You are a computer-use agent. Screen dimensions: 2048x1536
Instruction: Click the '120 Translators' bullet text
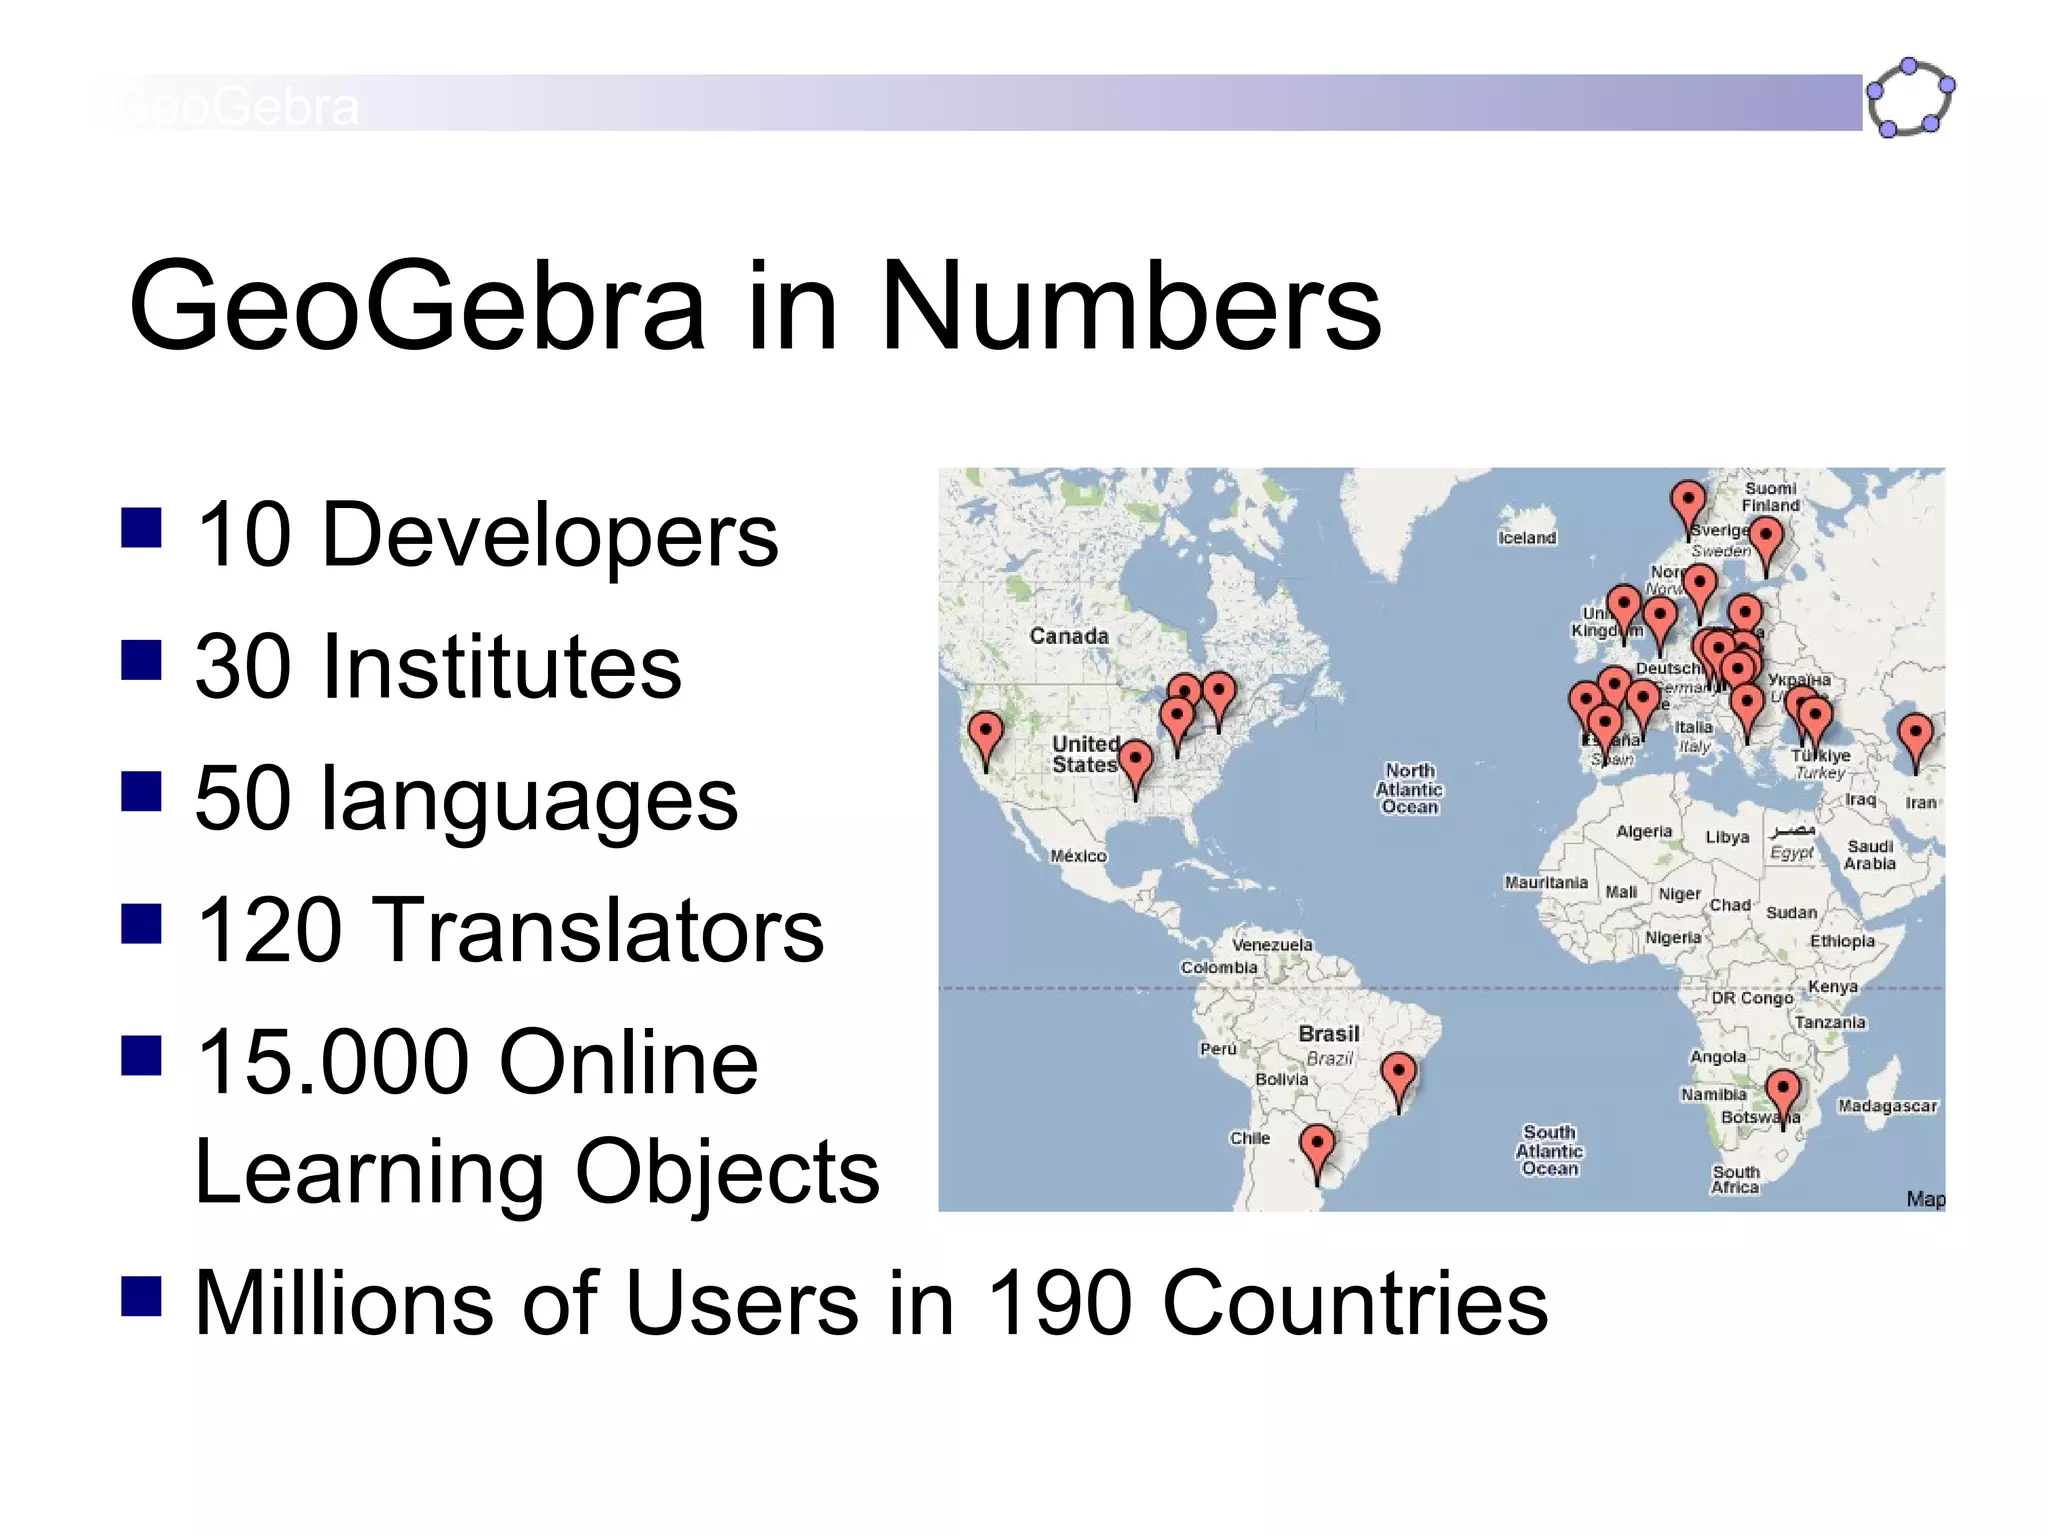pos(509,930)
